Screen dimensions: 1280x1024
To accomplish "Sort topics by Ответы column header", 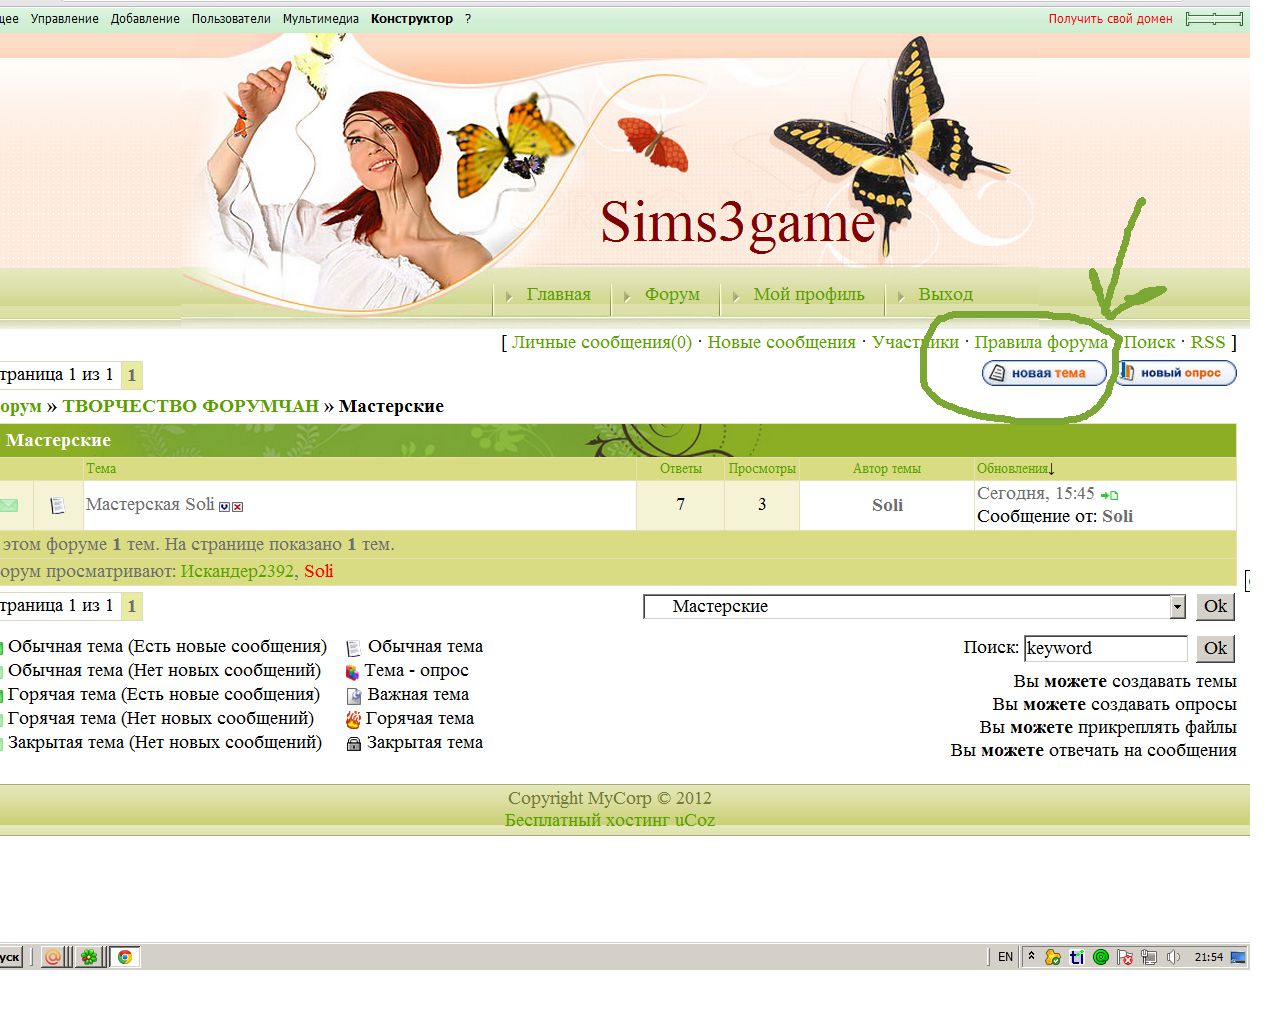I will (x=681, y=468).
